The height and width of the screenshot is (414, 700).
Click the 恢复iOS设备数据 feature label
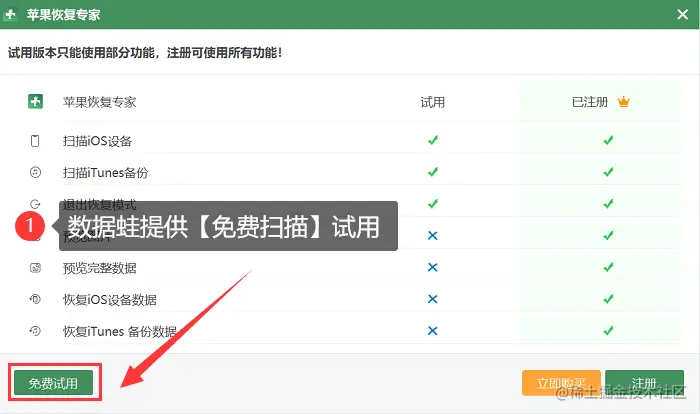pos(110,300)
